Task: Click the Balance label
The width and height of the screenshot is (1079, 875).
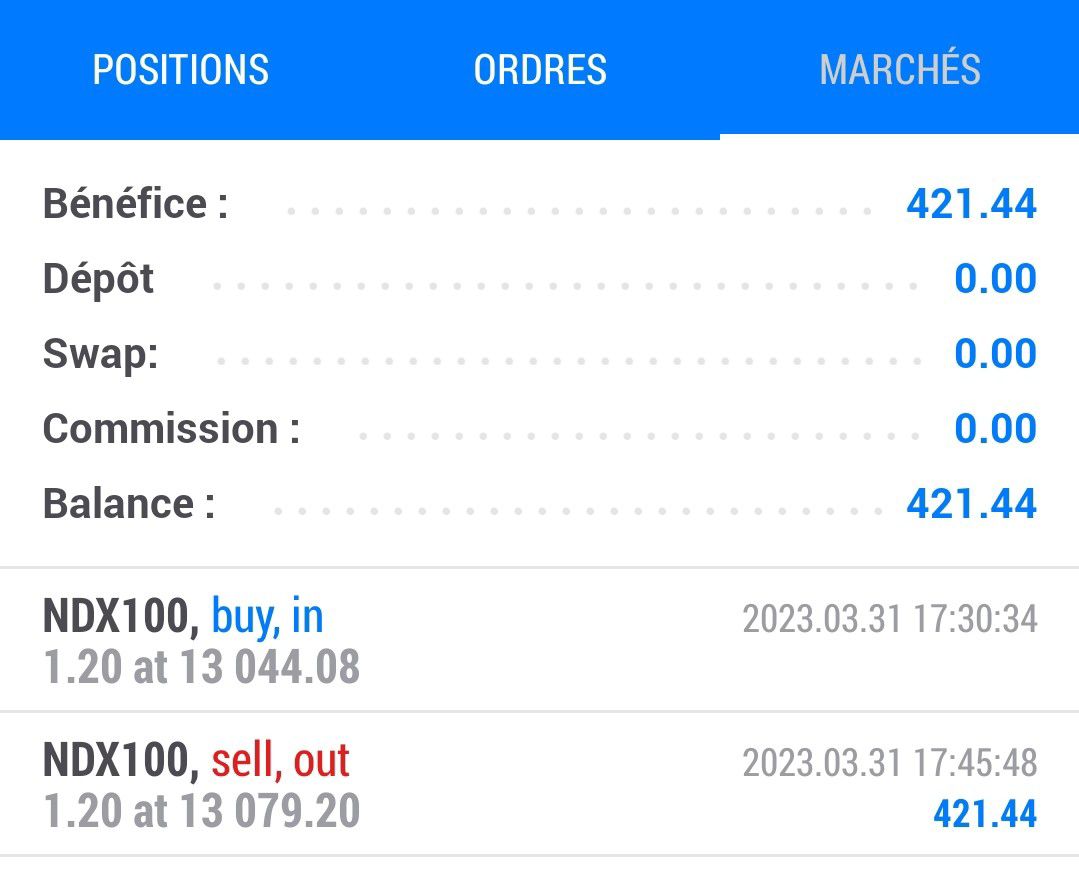Action: click(128, 504)
